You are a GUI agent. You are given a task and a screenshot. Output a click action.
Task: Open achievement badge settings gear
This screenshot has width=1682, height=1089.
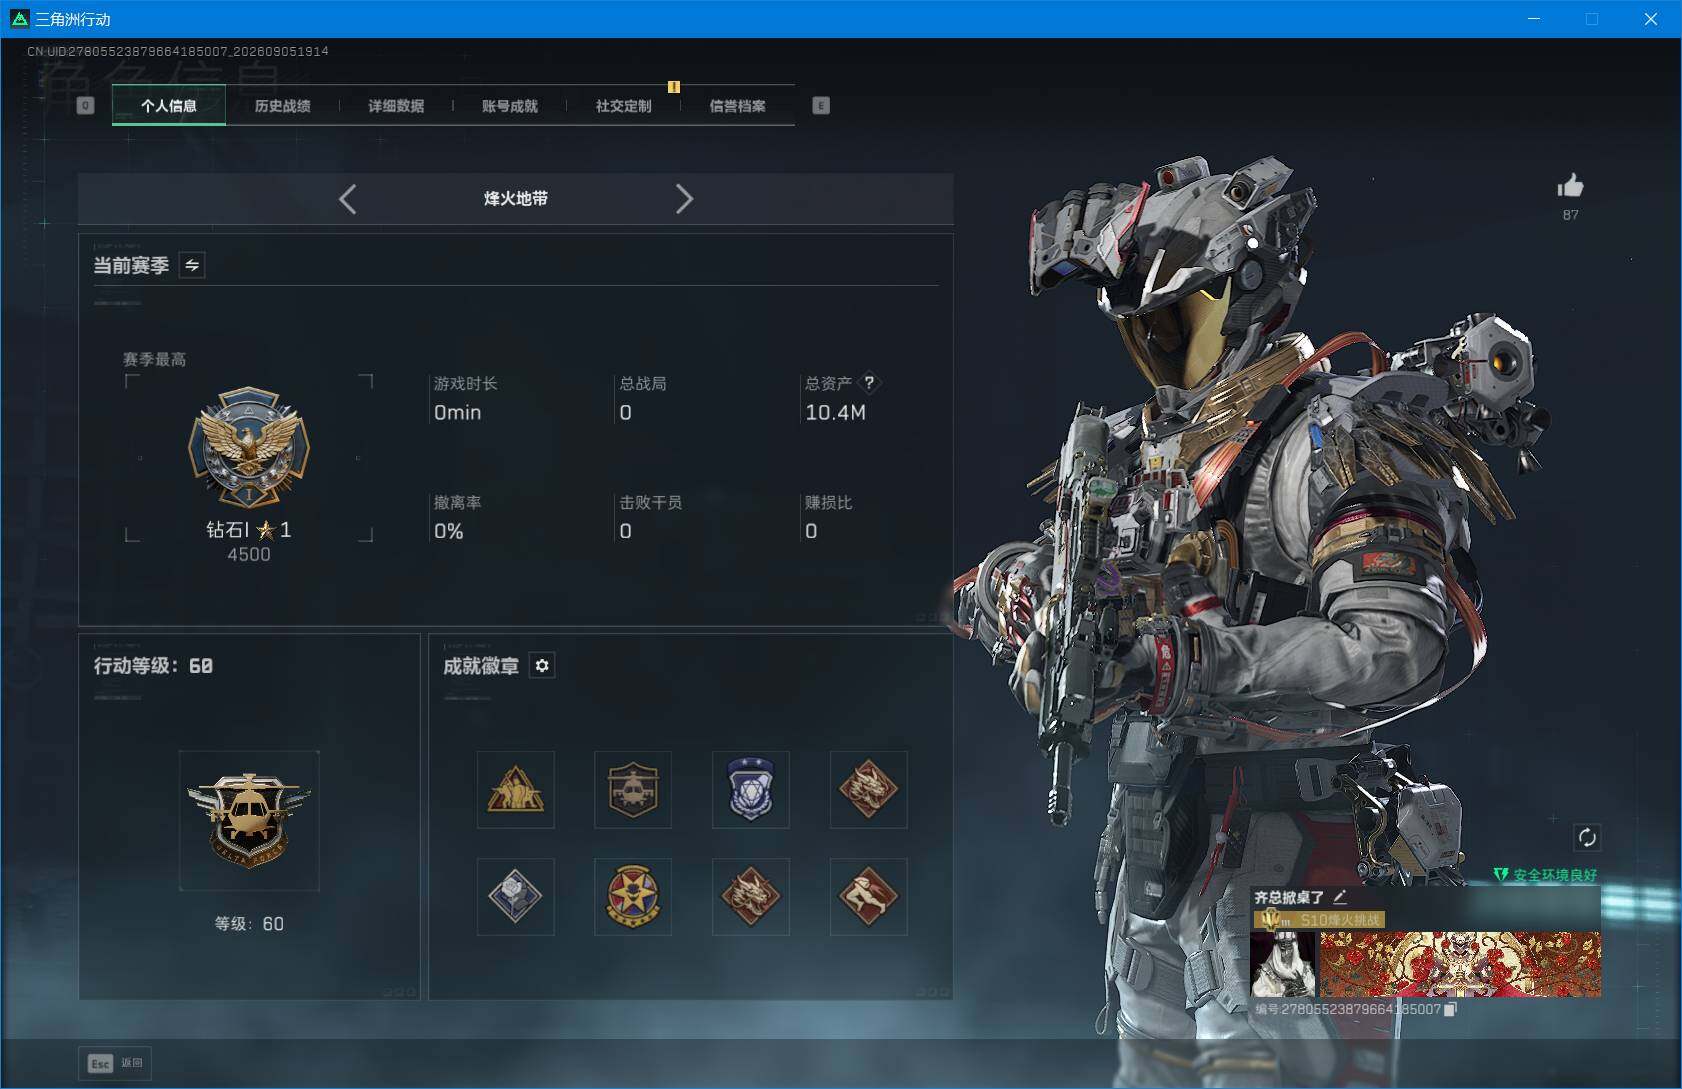[x=542, y=666]
